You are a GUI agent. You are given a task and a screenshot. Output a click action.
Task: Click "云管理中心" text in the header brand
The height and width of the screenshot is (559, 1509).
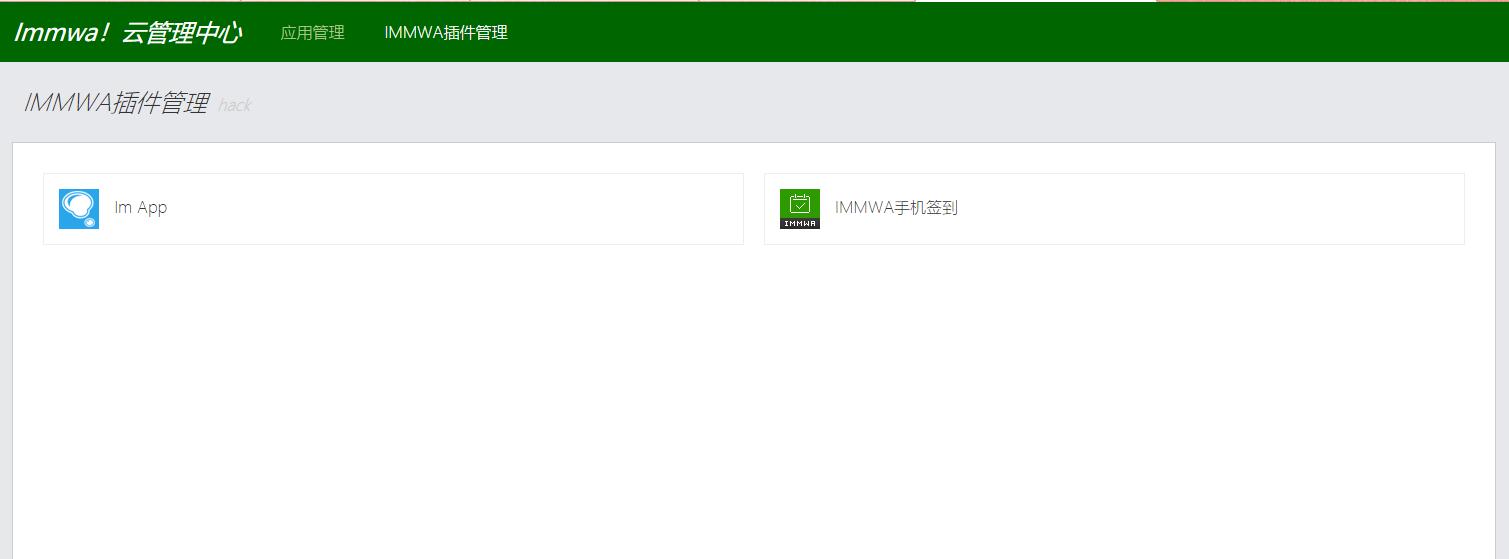tap(181, 32)
